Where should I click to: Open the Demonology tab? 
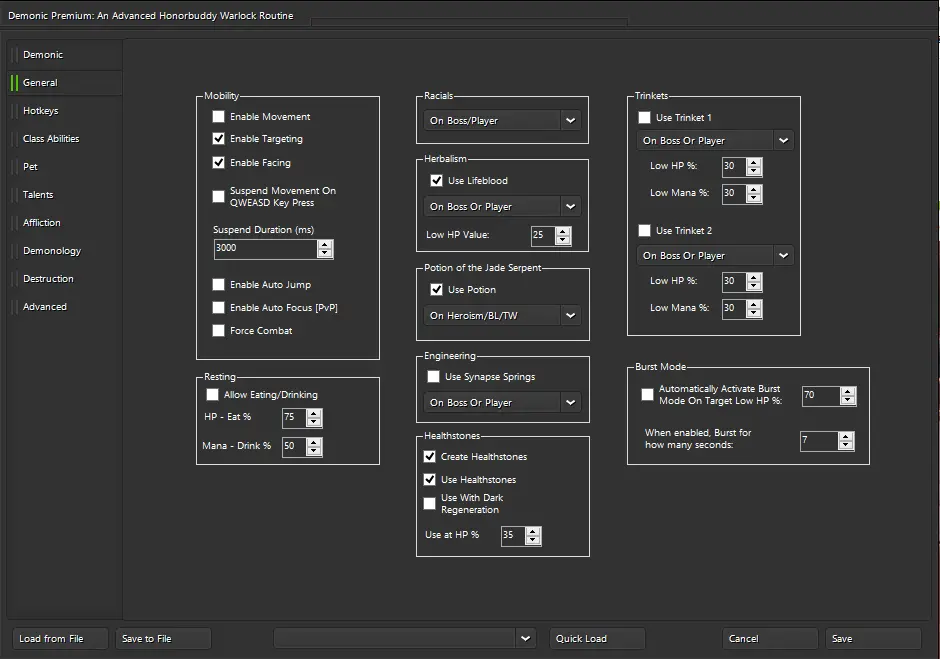(65, 251)
